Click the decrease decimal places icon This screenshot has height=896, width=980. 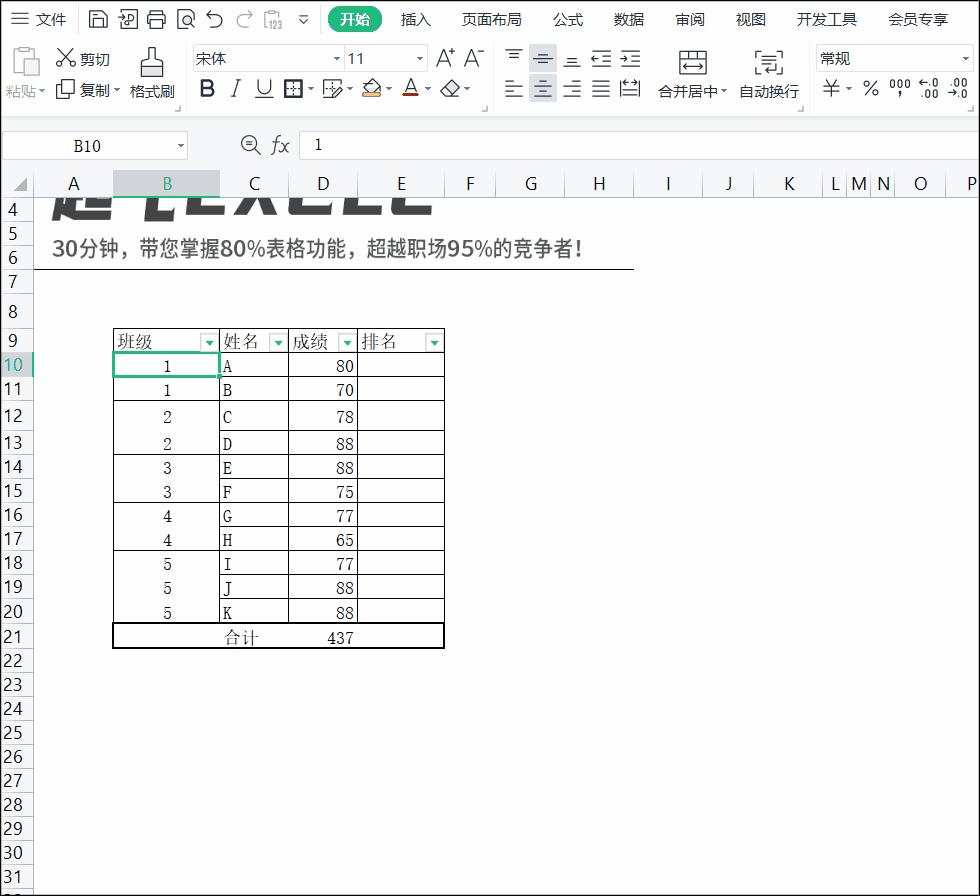point(958,88)
